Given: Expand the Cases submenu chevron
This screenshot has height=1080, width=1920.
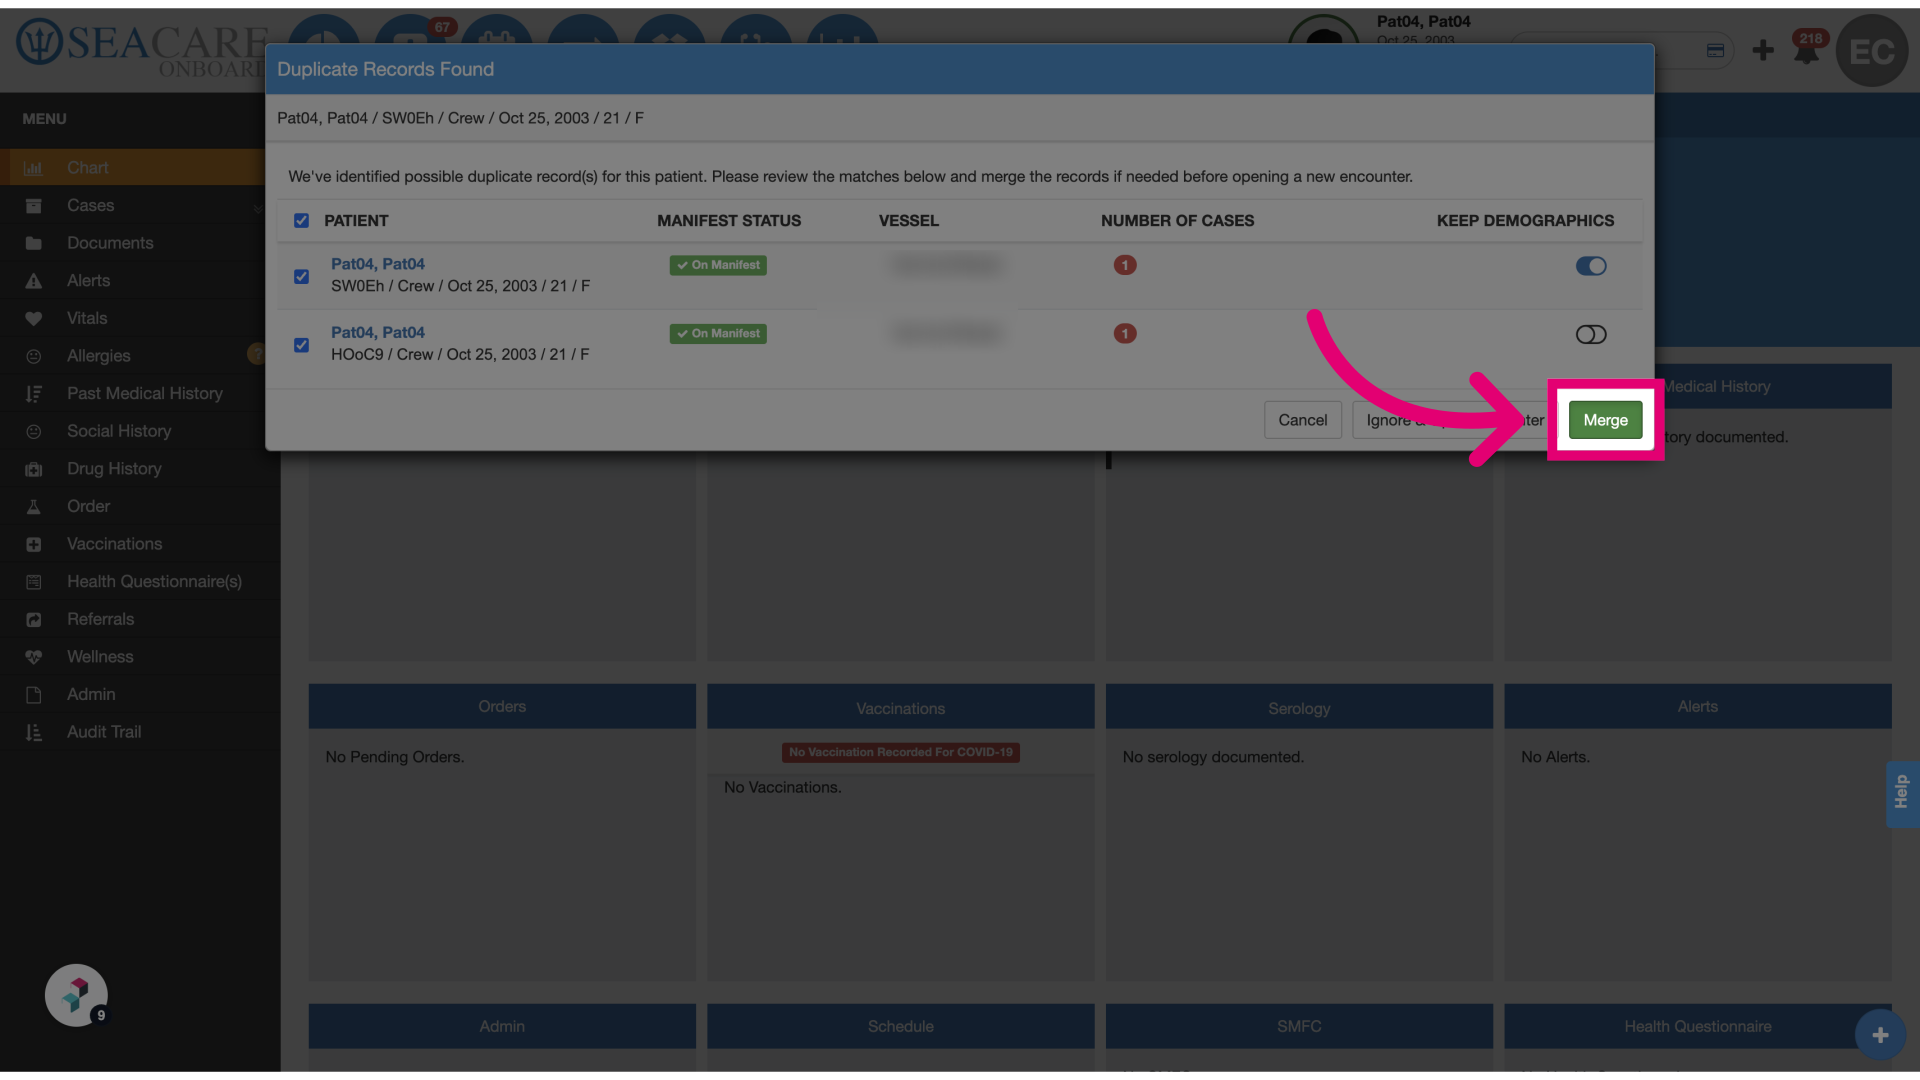Looking at the screenshot, I should point(257,208).
